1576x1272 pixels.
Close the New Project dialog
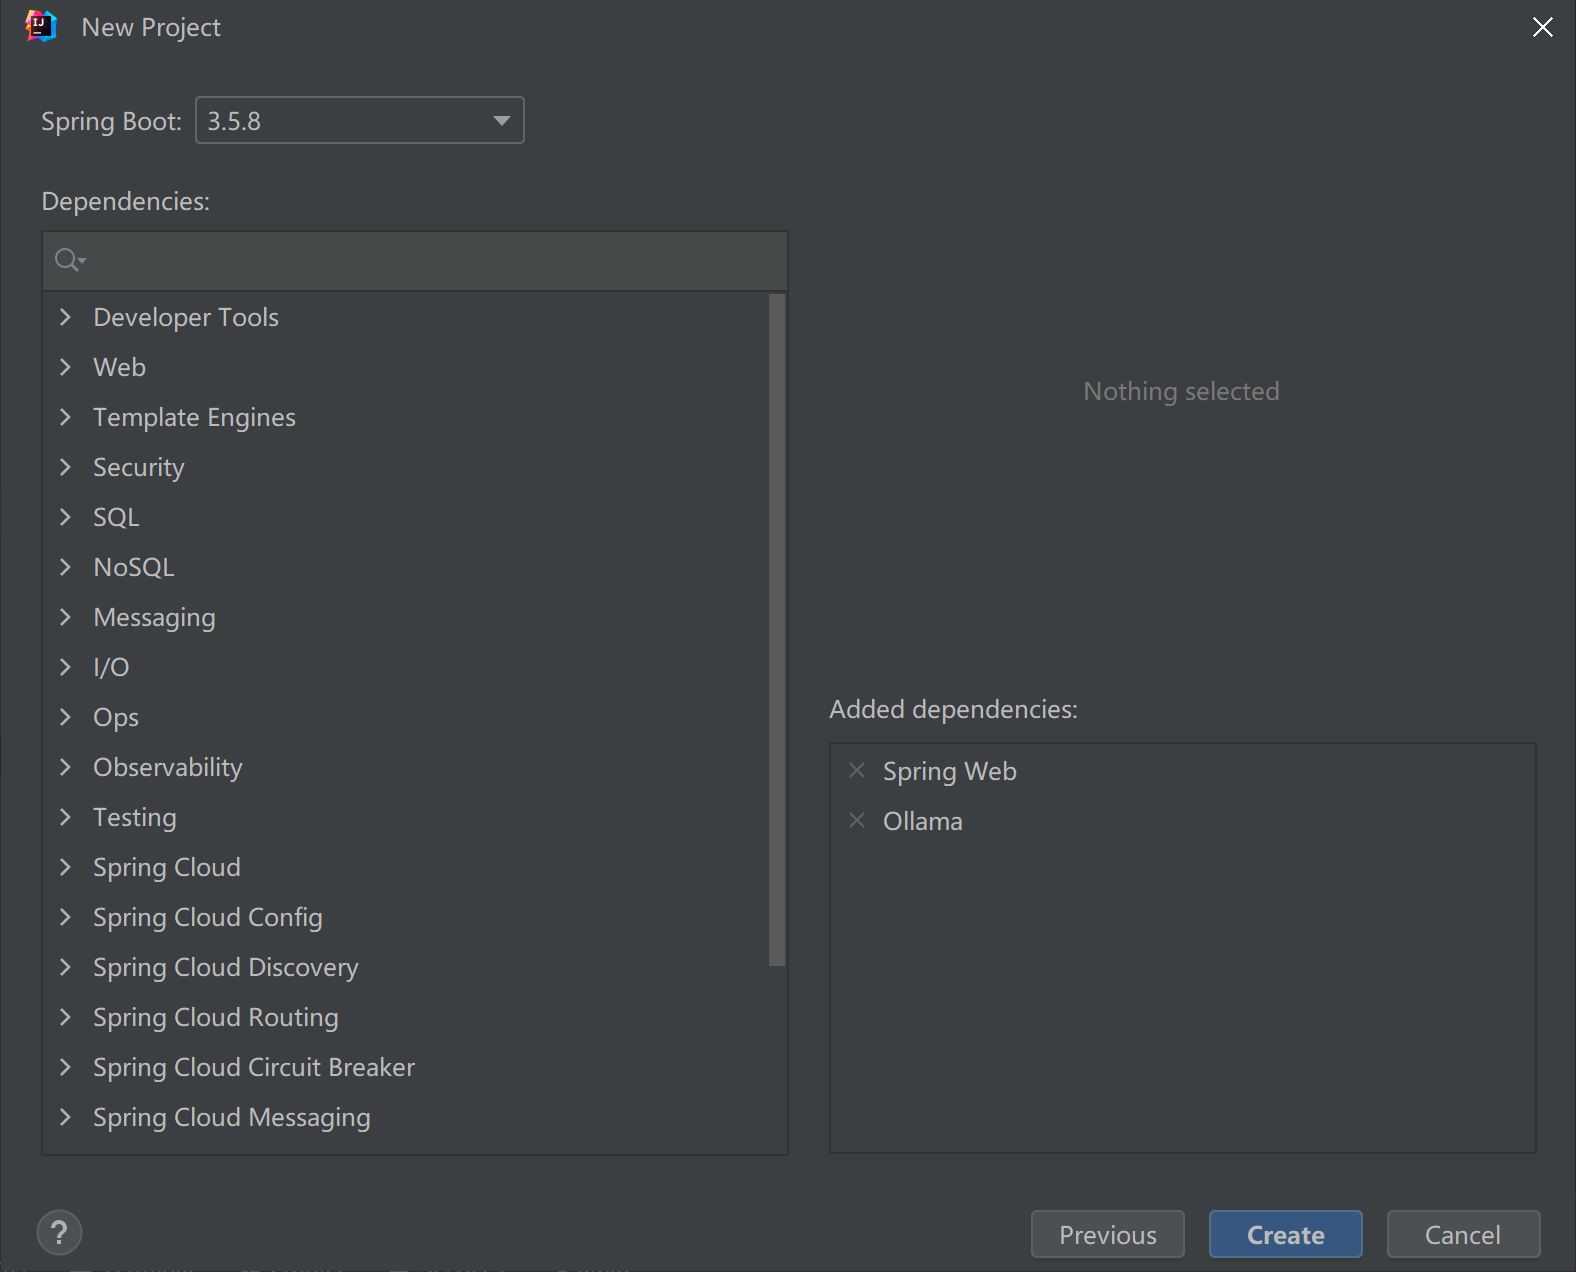[x=1543, y=27]
